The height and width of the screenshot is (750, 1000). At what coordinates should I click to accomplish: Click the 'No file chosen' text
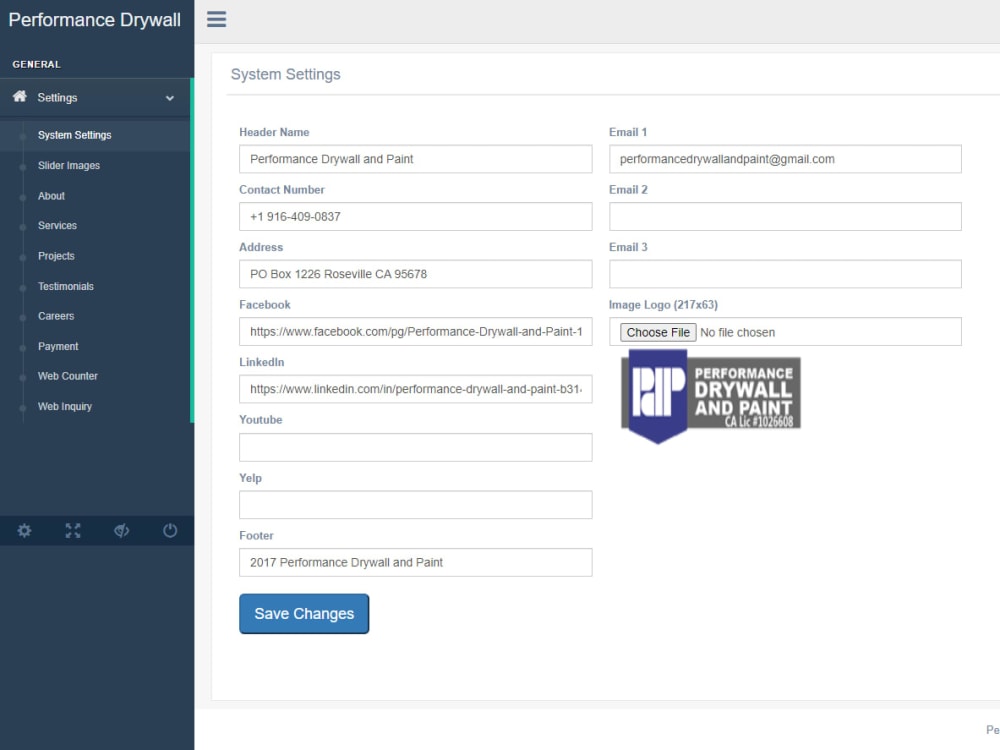point(737,332)
